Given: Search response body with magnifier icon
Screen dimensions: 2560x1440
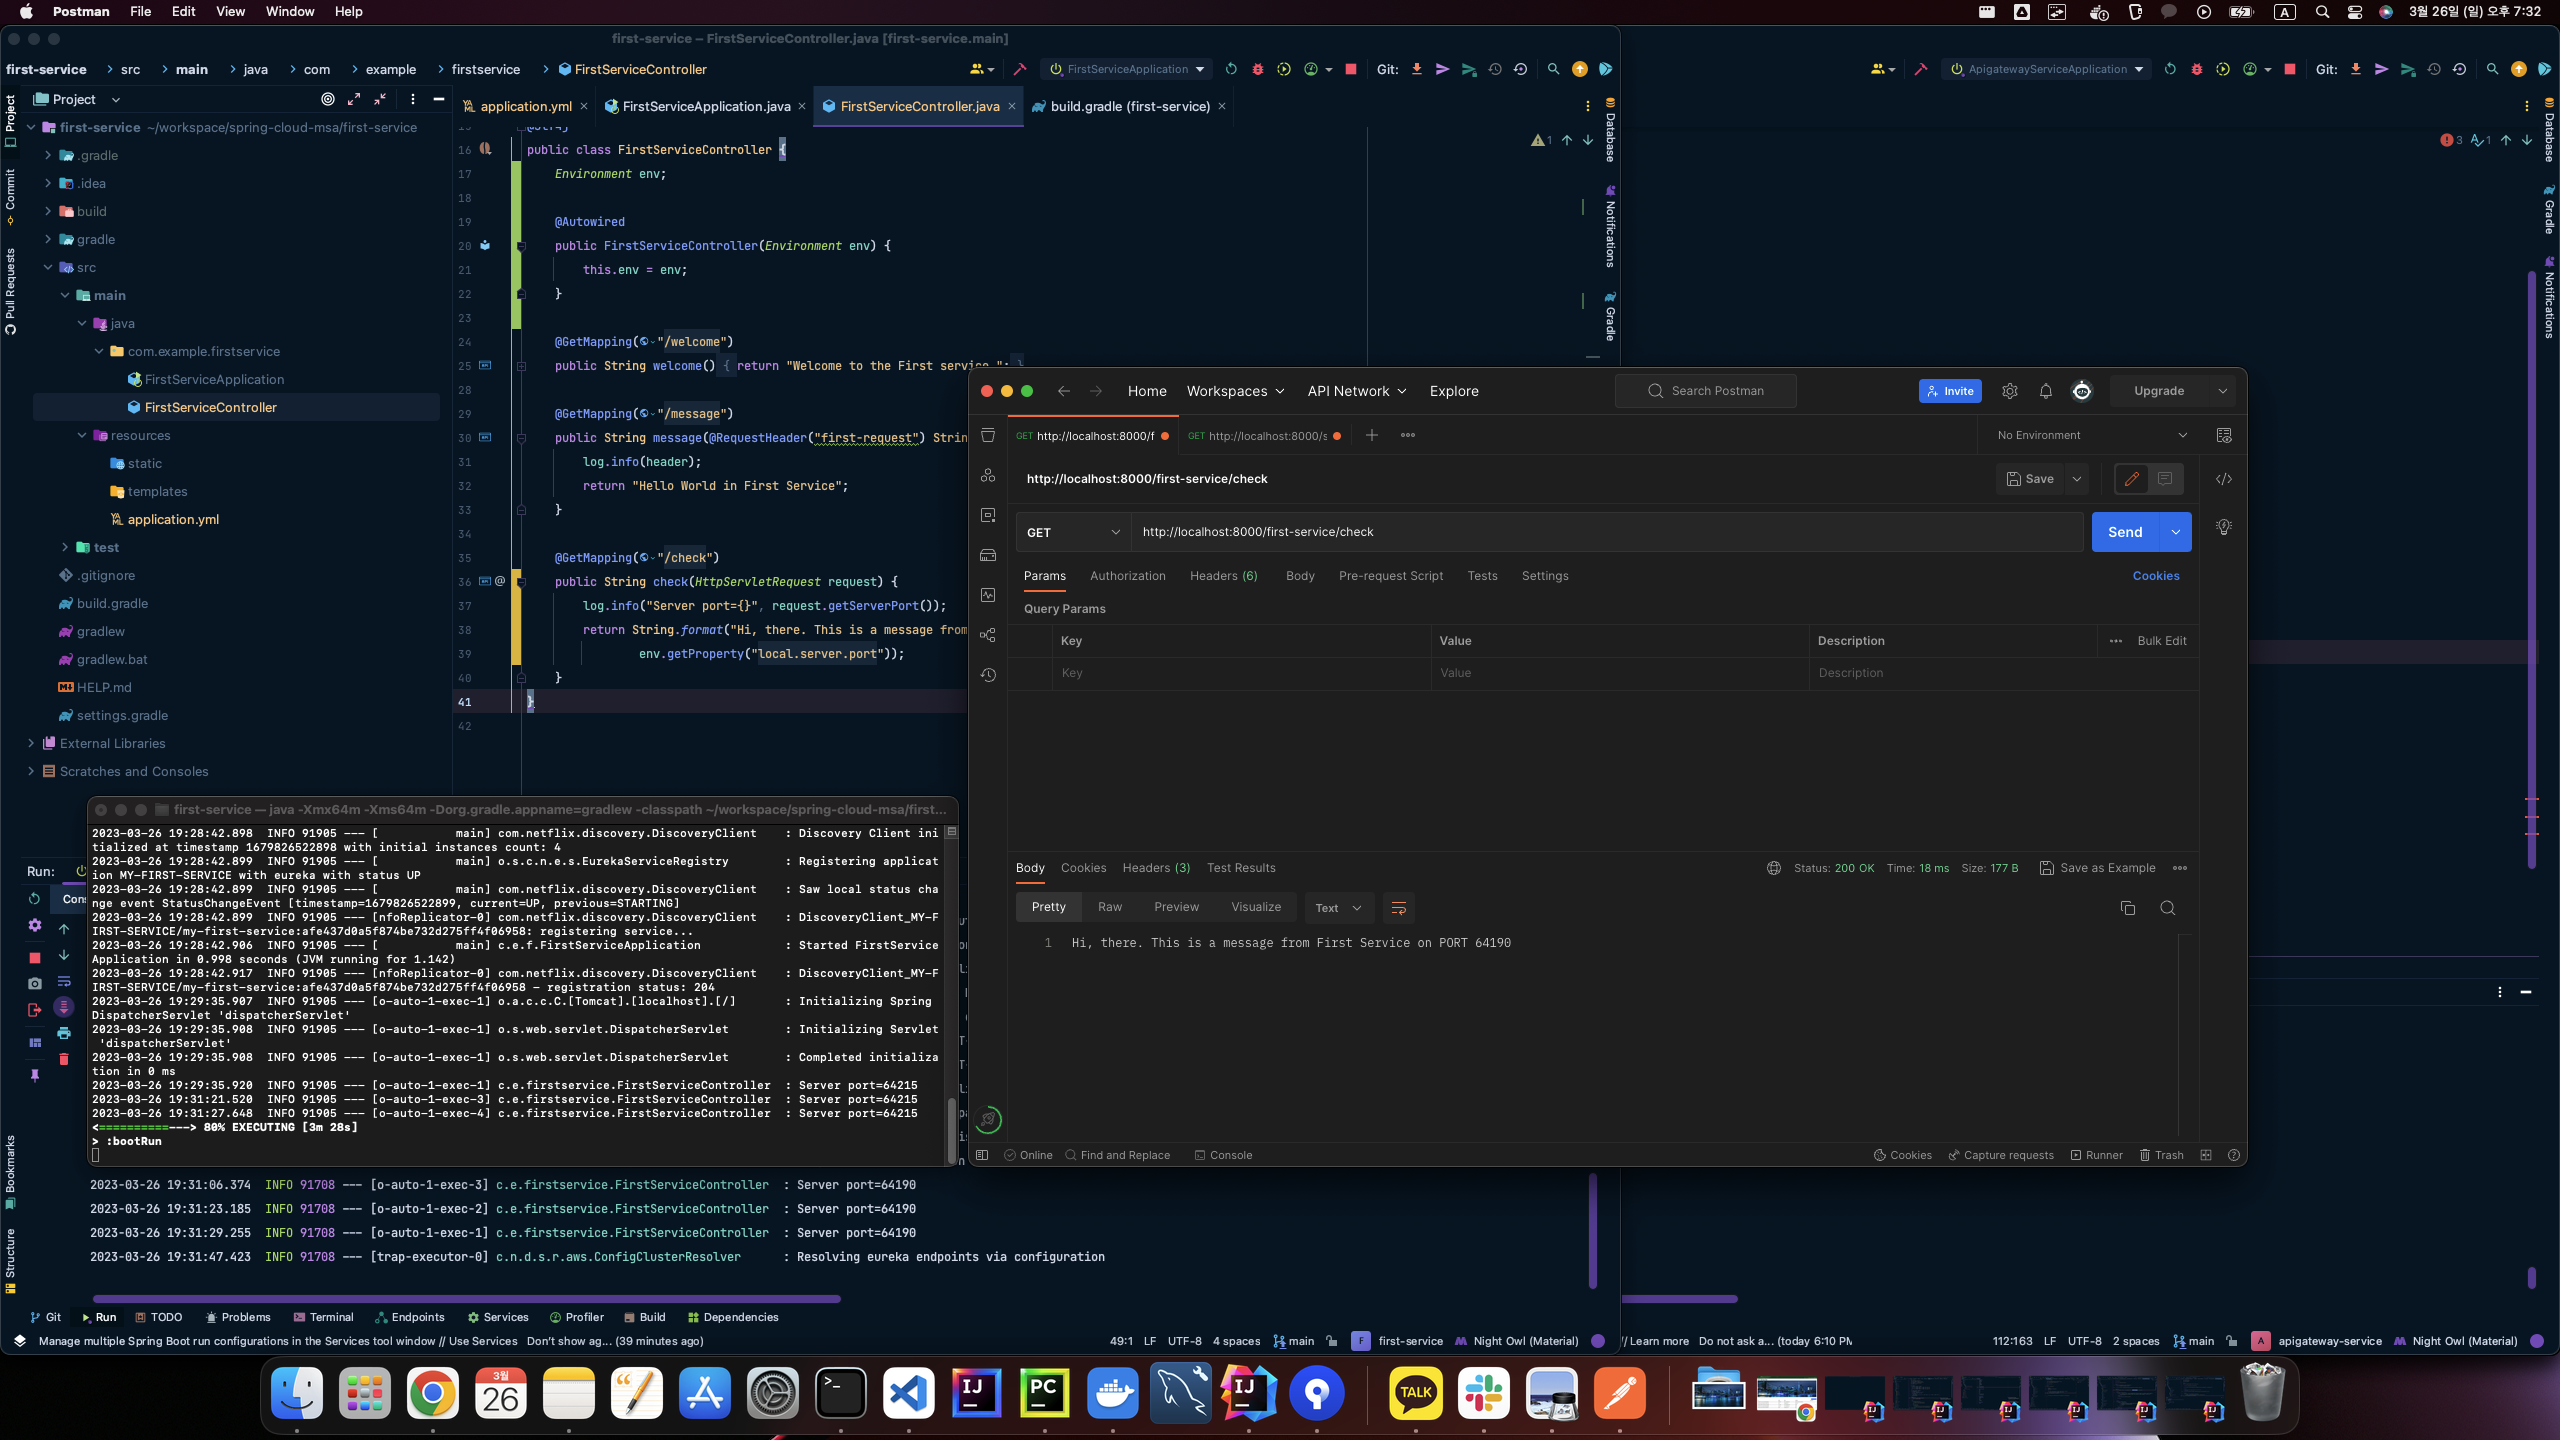Looking at the screenshot, I should coord(2167,908).
